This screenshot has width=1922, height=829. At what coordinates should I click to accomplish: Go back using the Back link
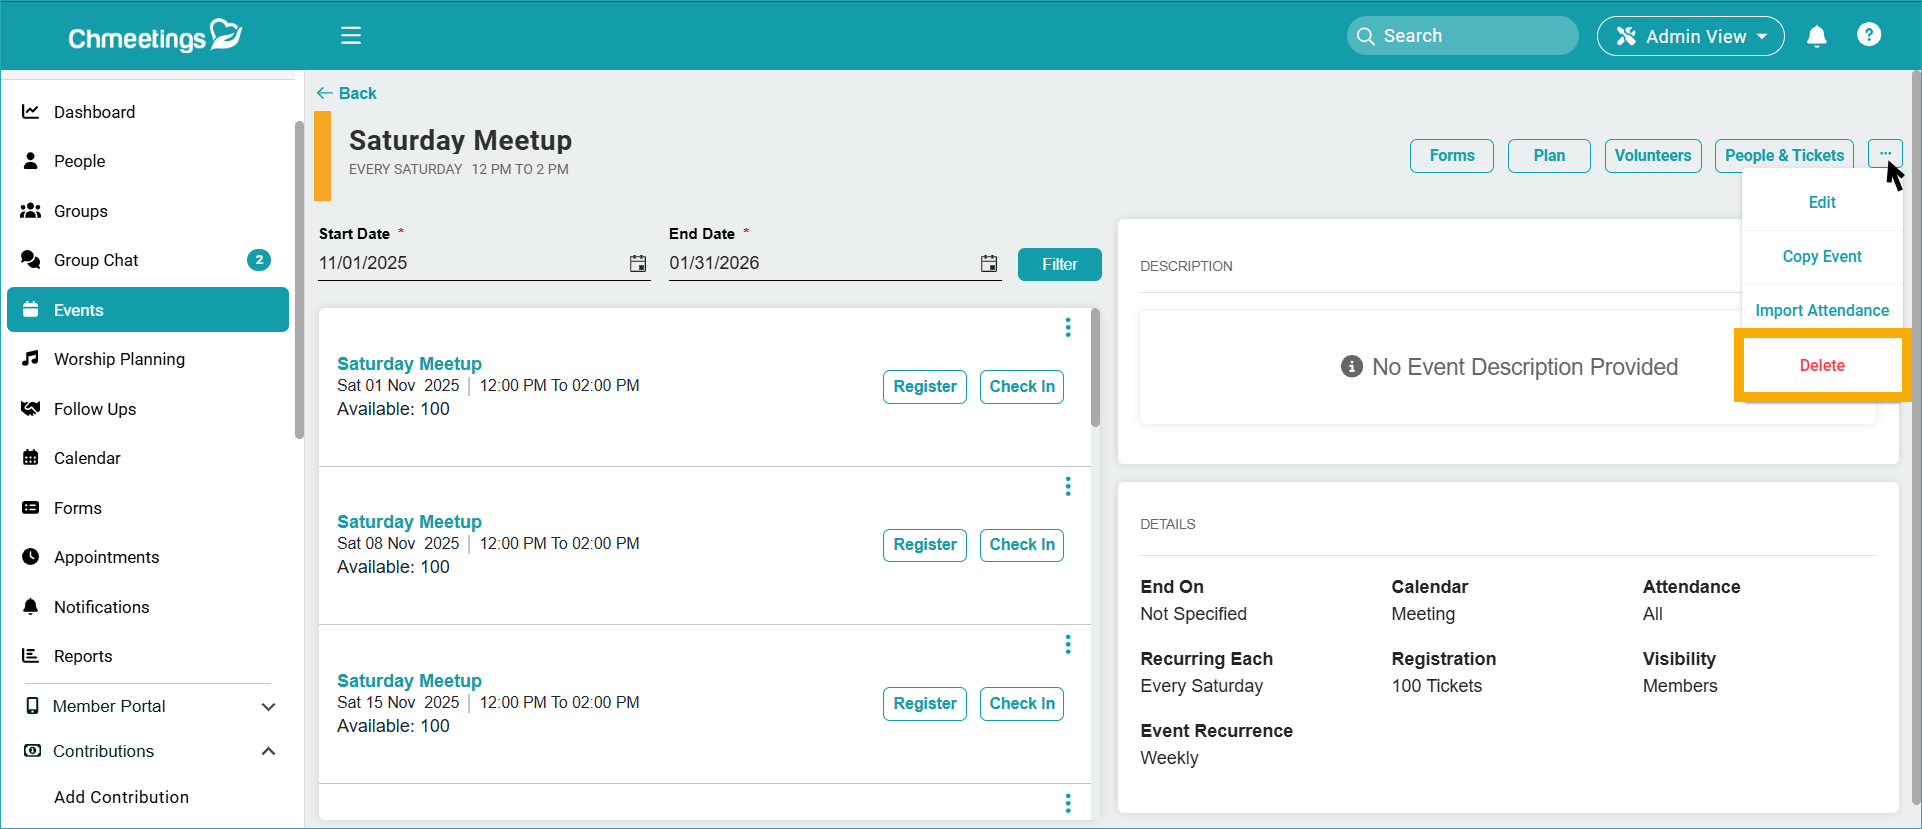tap(347, 93)
